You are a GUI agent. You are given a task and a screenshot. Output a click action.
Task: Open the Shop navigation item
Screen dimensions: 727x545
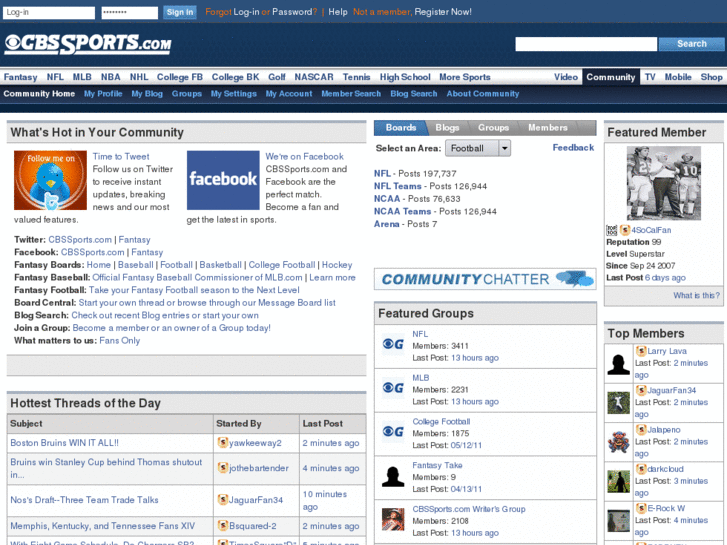point(711,77)
